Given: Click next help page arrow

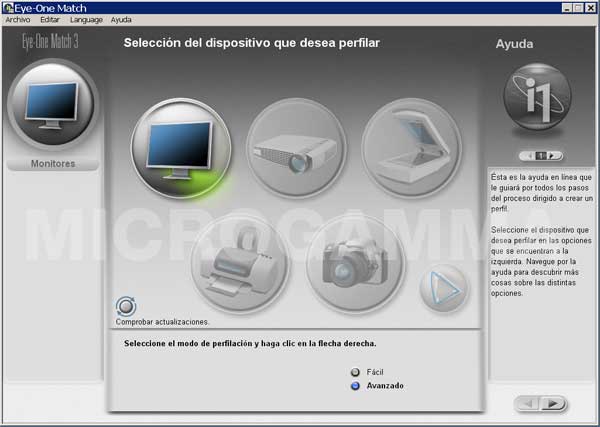Looking at the screenshot, I should 552,156.
